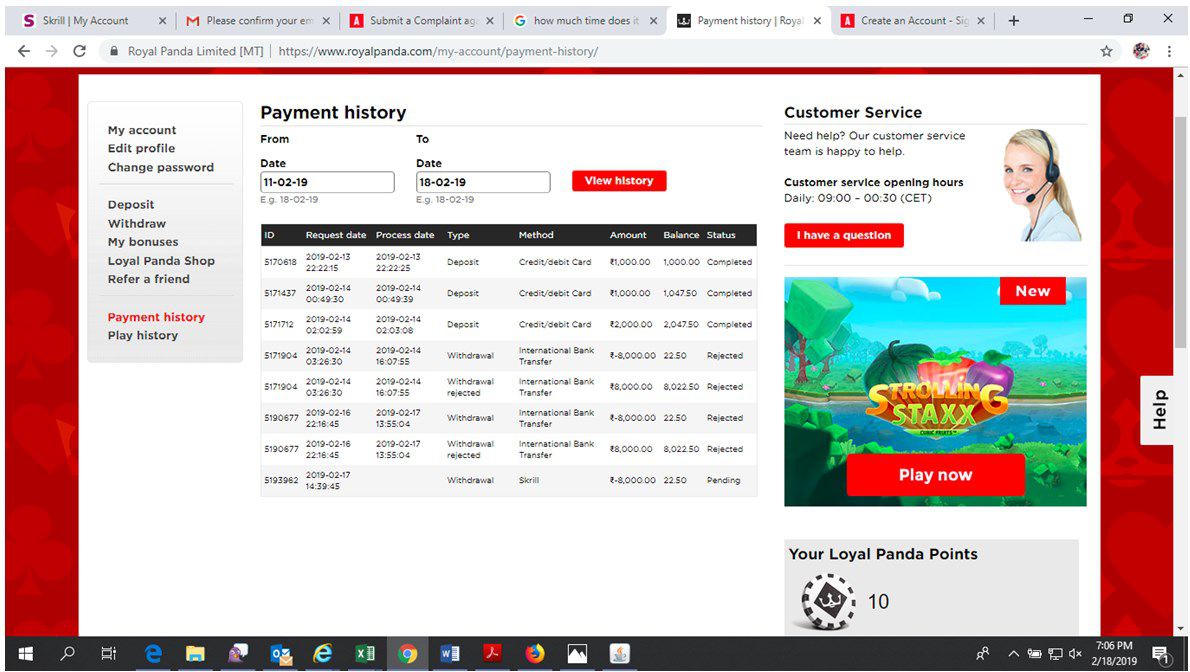
Task: Click the Pending status cell
Action: (x=723, y=480)
